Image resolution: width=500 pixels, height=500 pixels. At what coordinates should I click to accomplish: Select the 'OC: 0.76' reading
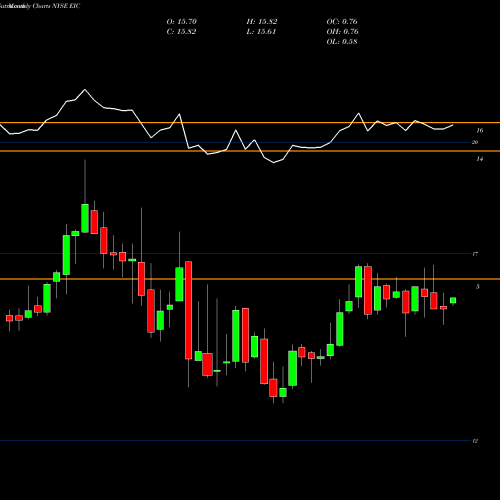[342, 22]
